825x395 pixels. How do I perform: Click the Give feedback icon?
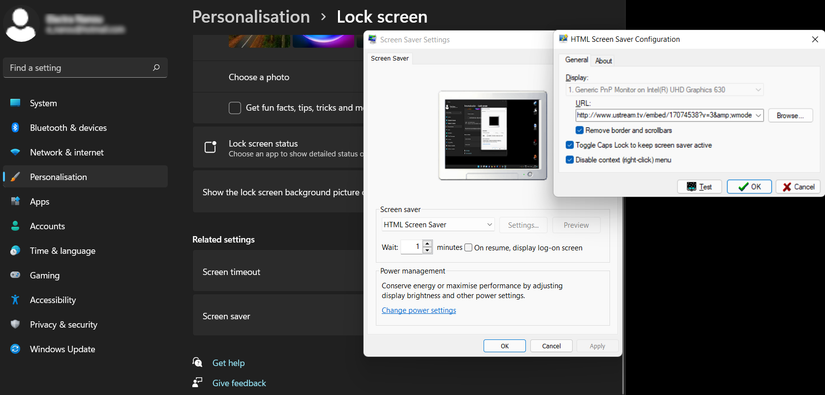(x=198, y=382)
